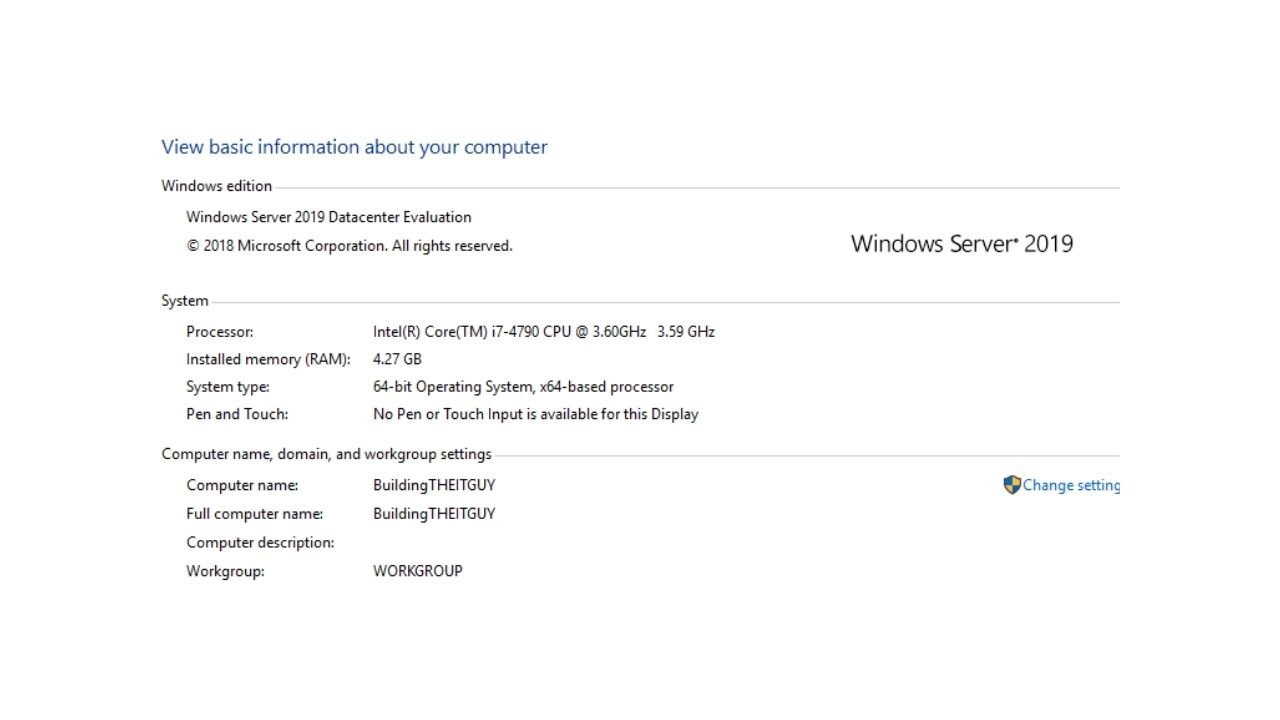Click the Computer name value 'BuildingTHEITGUY'

click(434, 485)
